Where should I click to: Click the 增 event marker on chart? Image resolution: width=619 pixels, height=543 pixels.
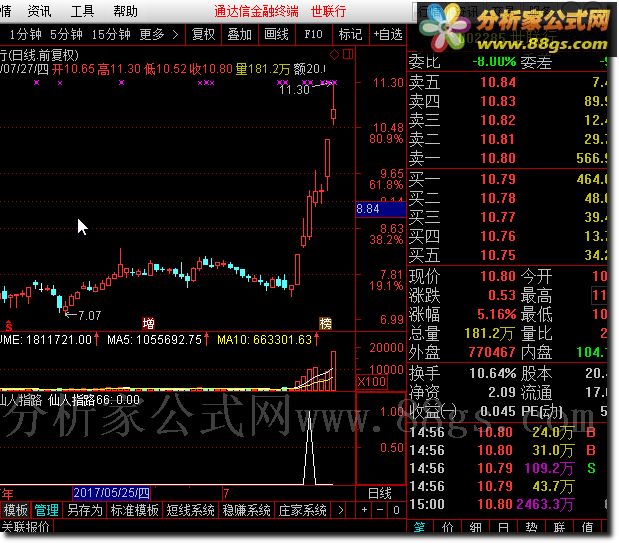click(148, 323)
